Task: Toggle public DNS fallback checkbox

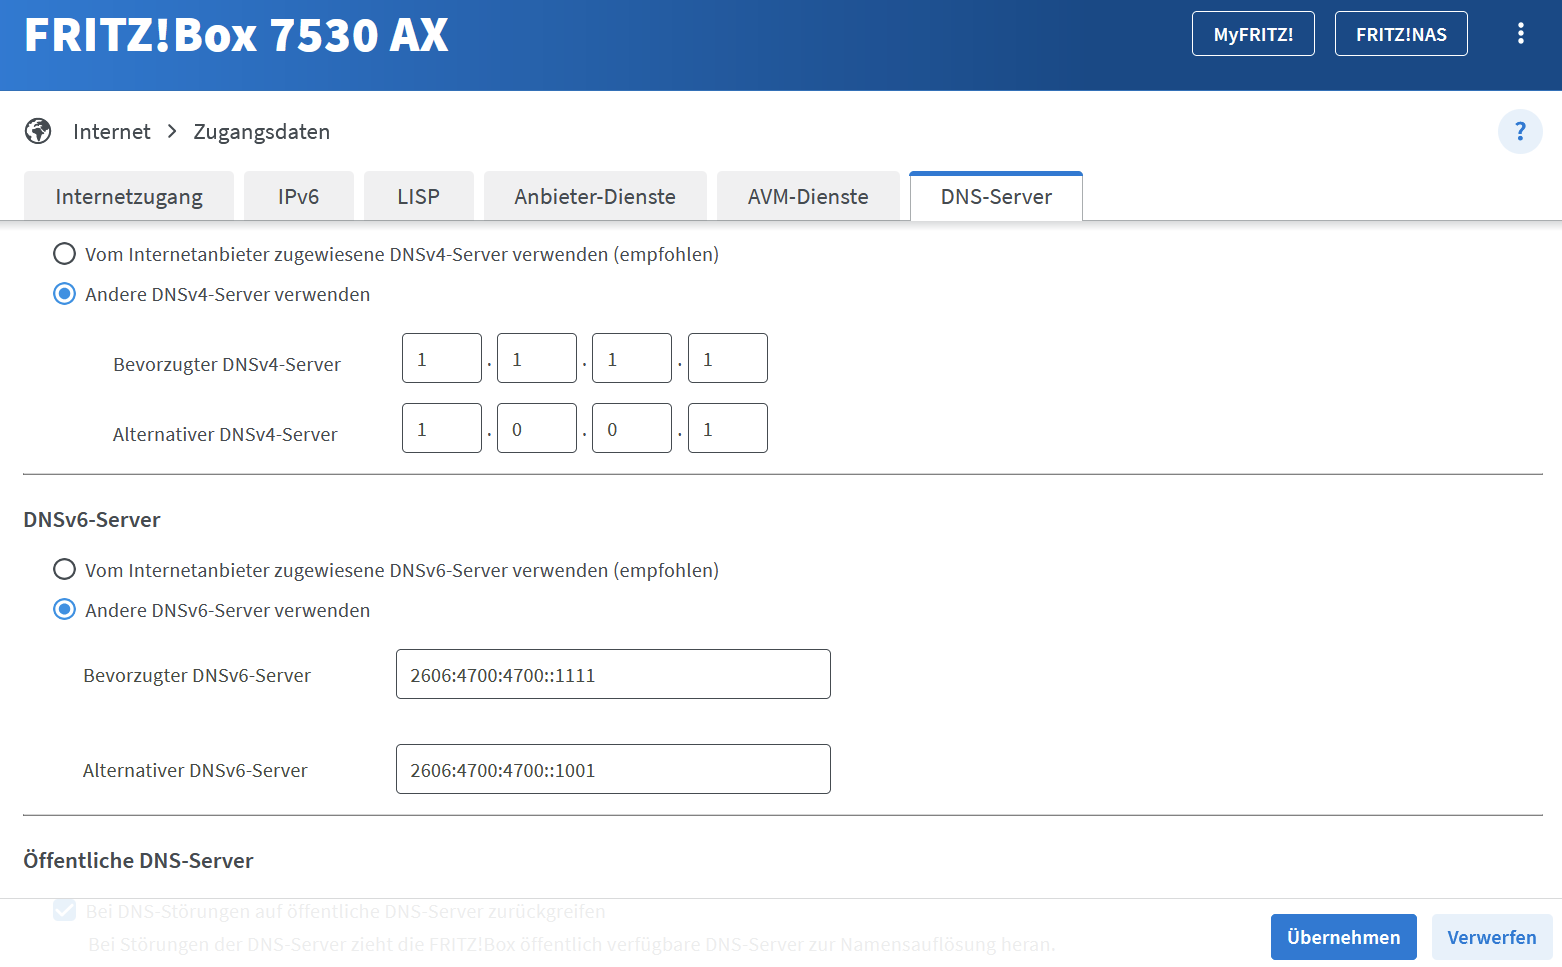Action: pos(64,910)
